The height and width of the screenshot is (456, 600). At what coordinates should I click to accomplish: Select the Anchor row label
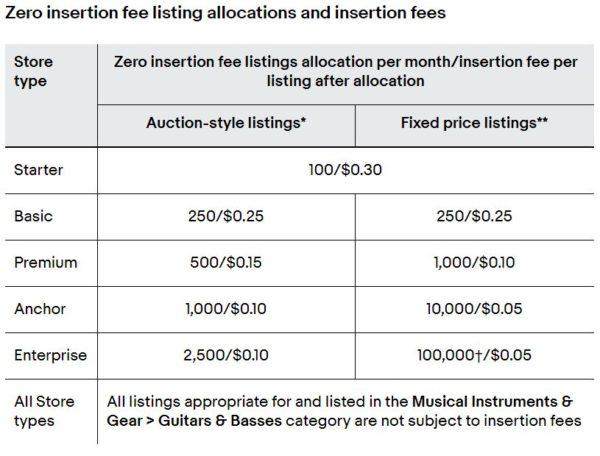[x=40, y=309]
